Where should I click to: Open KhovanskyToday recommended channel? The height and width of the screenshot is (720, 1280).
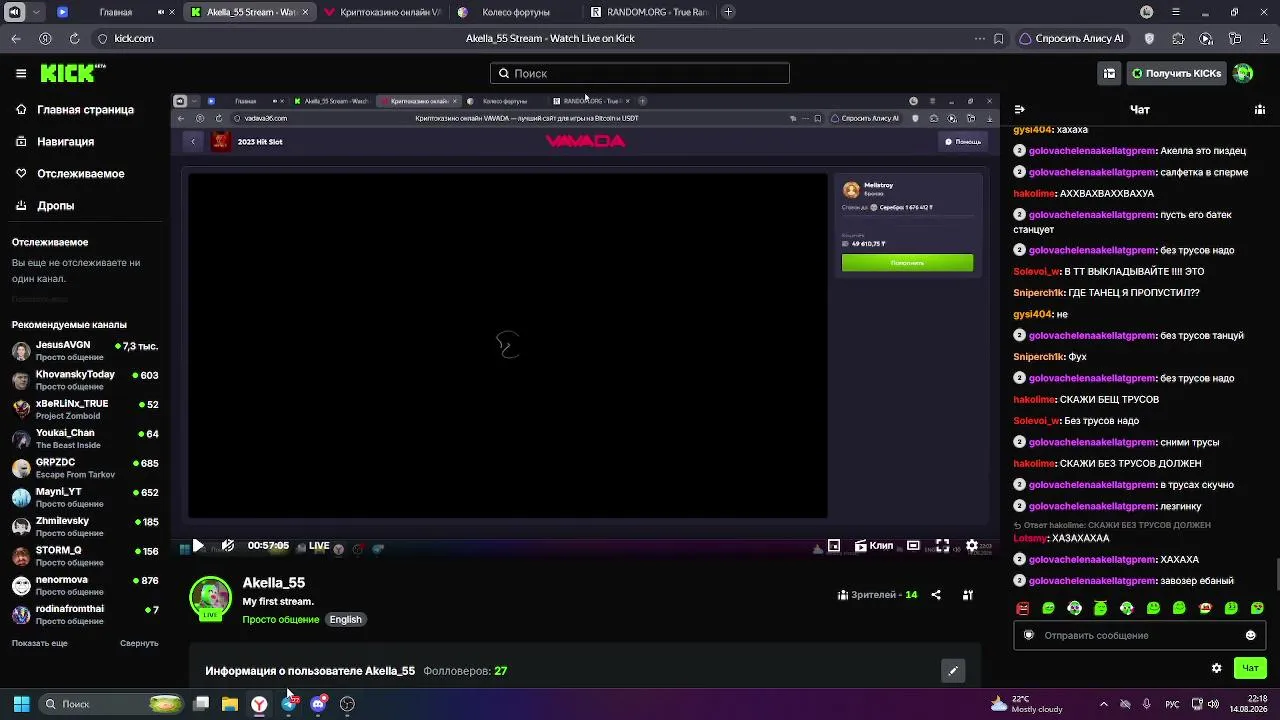point(85,380)
